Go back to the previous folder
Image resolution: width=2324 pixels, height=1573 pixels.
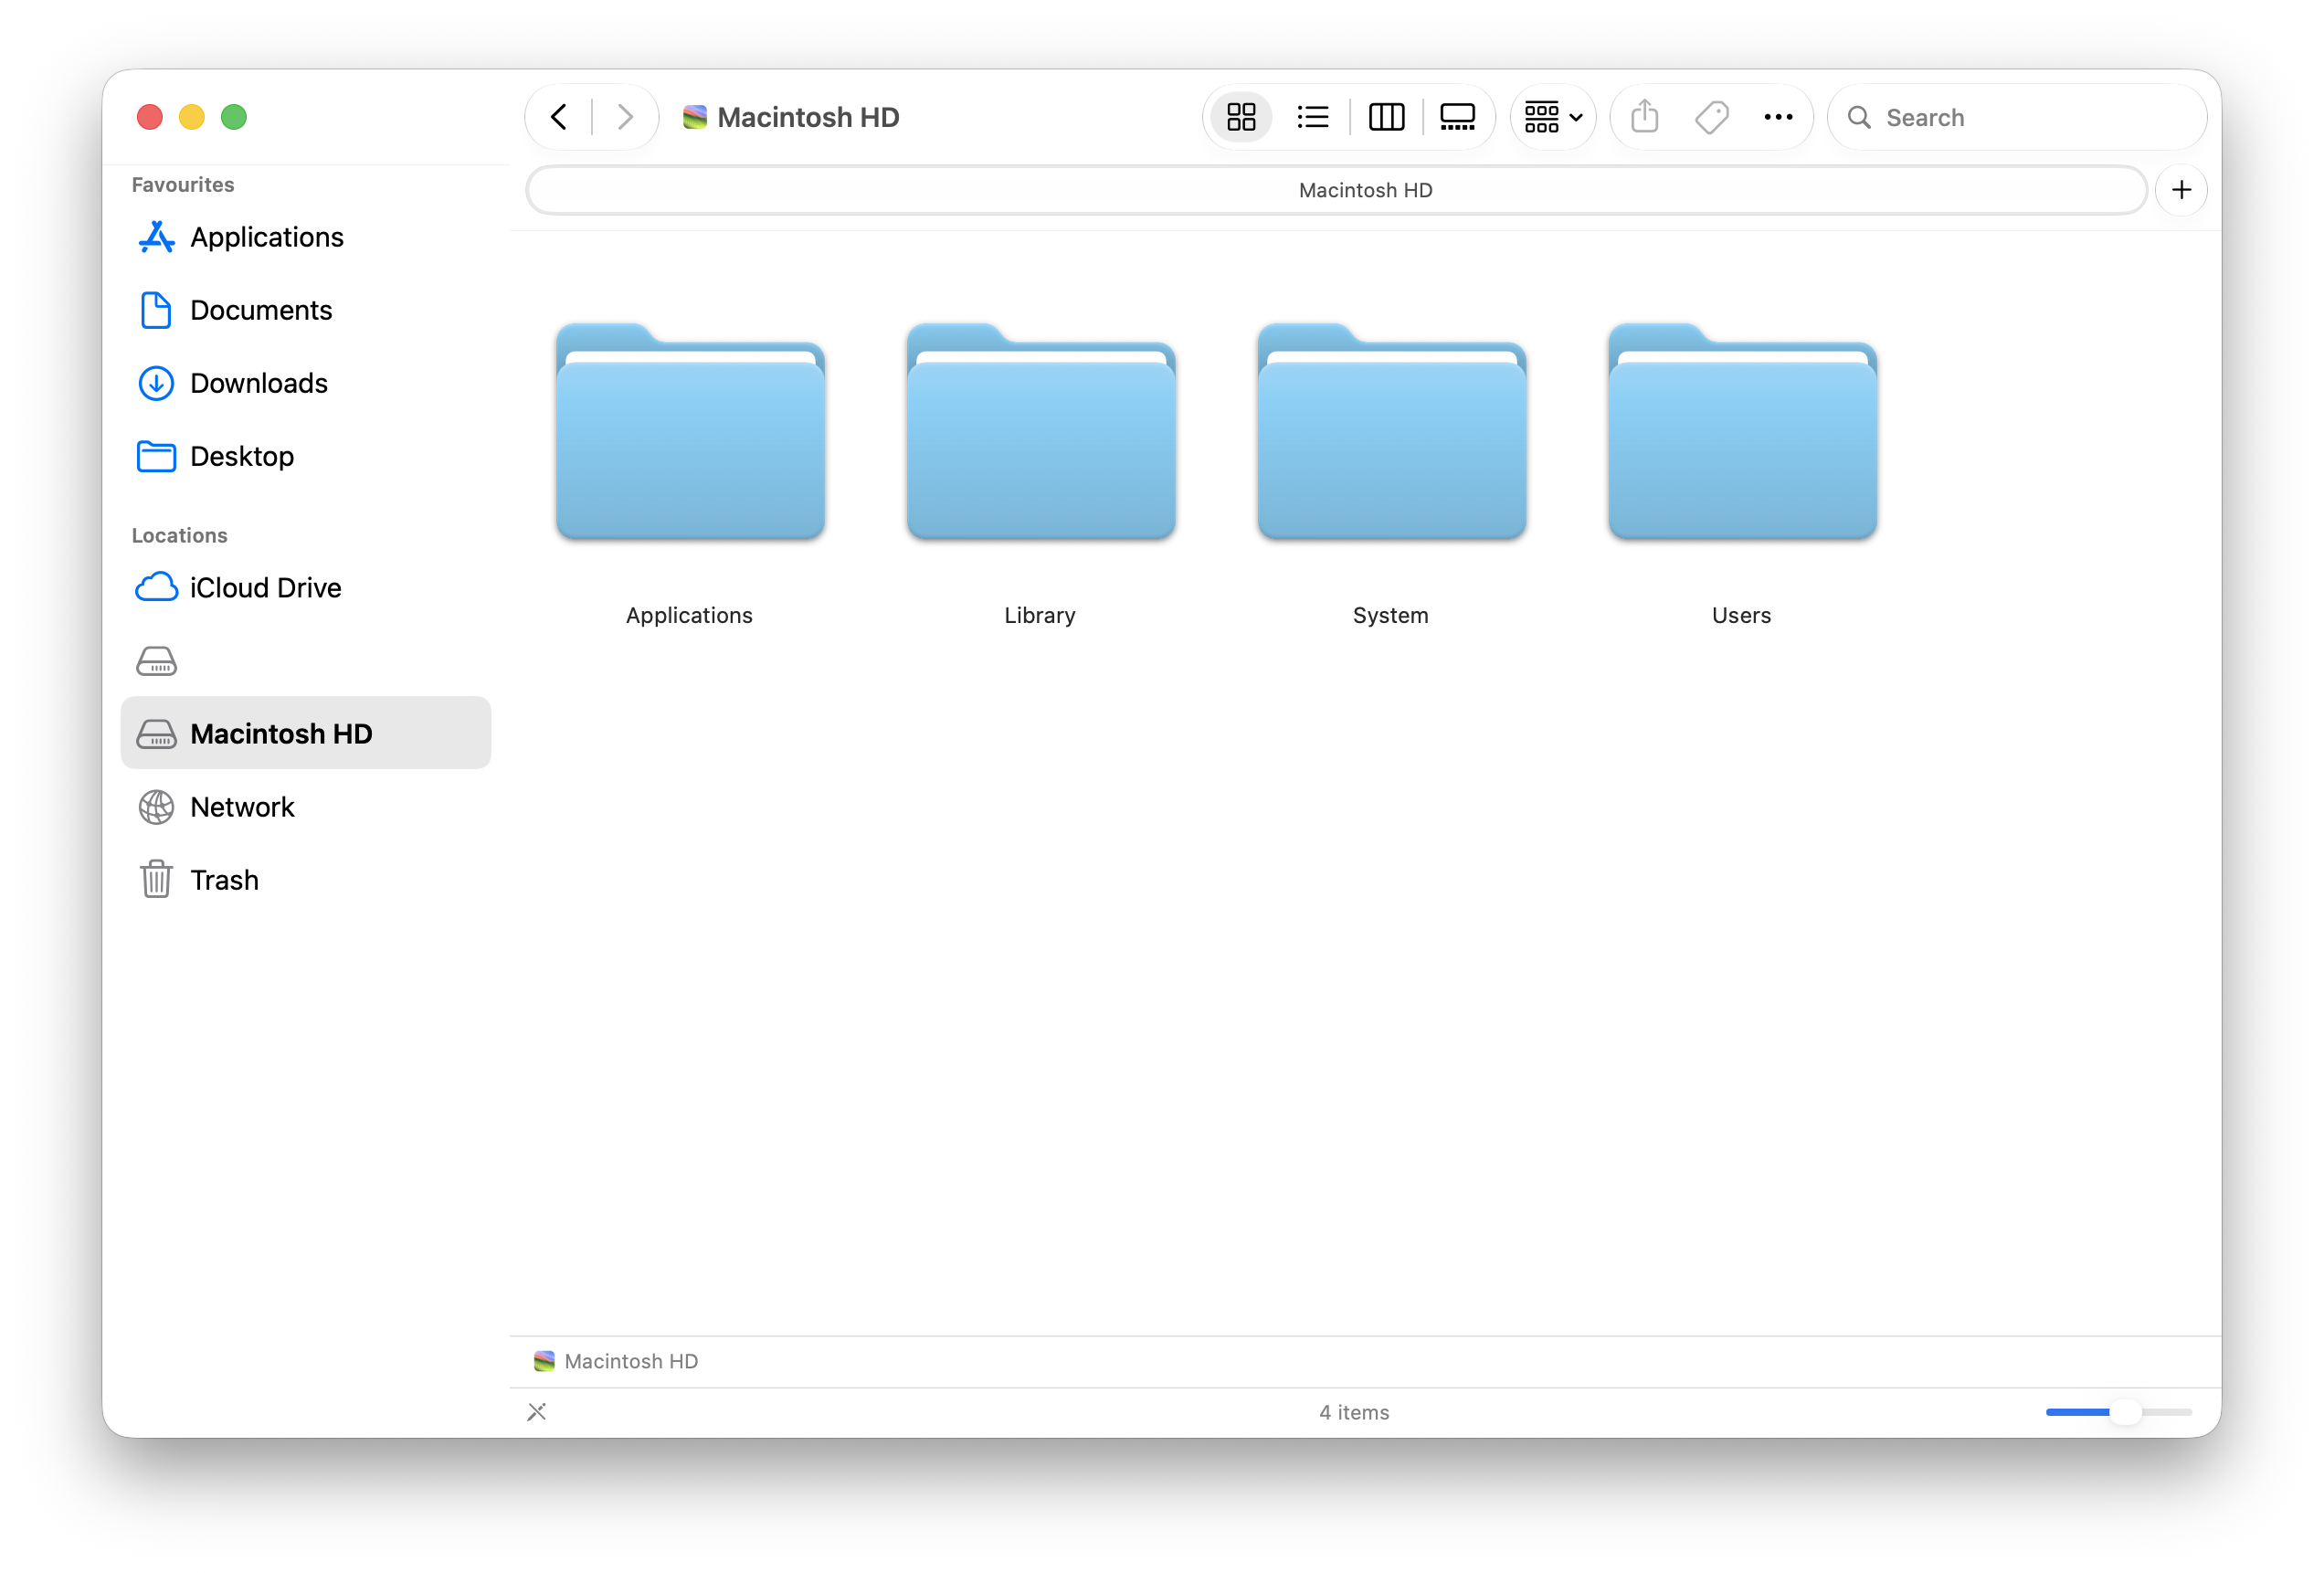point(559,117)
